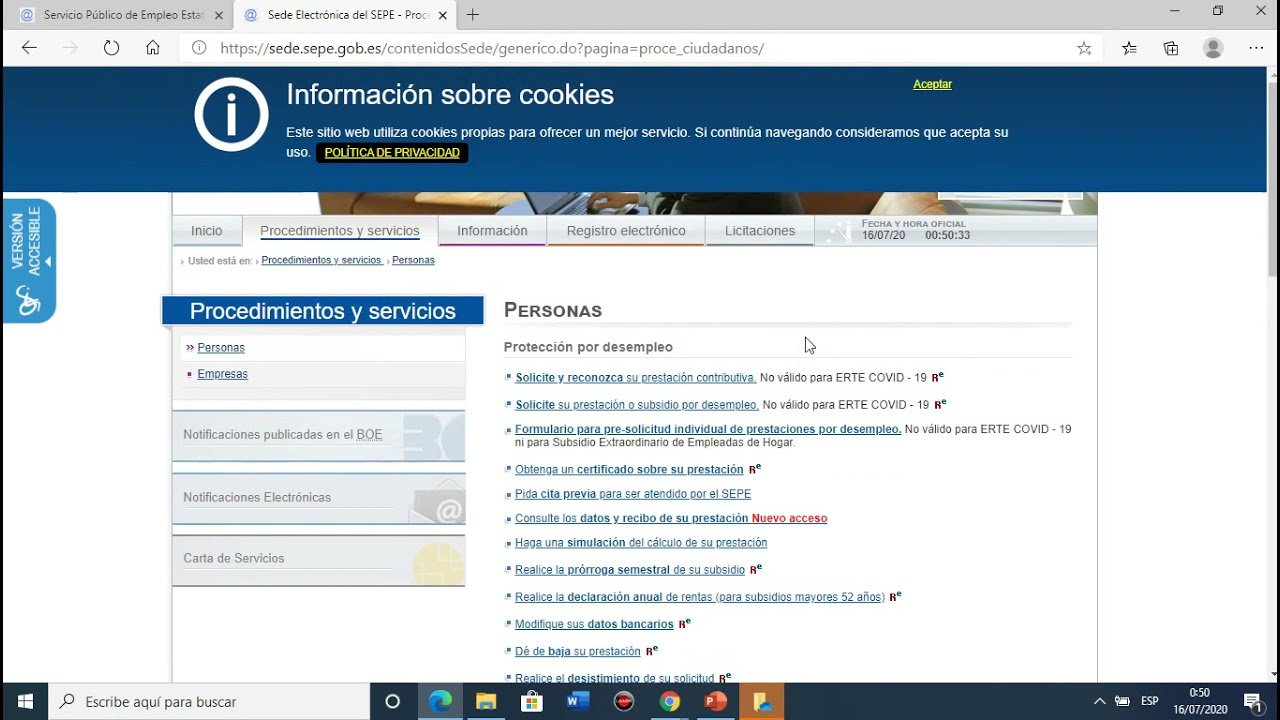Open Microsoft Store from the taskbar

coord(531,702)
